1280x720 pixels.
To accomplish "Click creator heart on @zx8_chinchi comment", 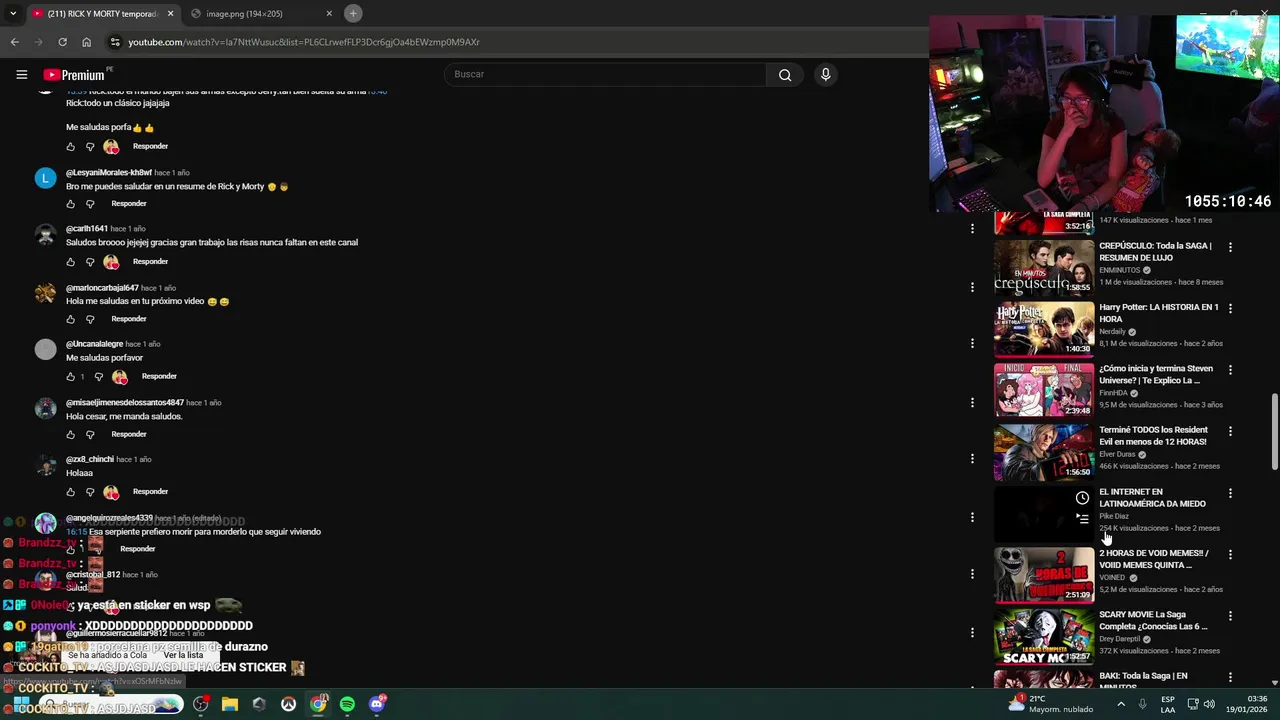I will (111, 492).
